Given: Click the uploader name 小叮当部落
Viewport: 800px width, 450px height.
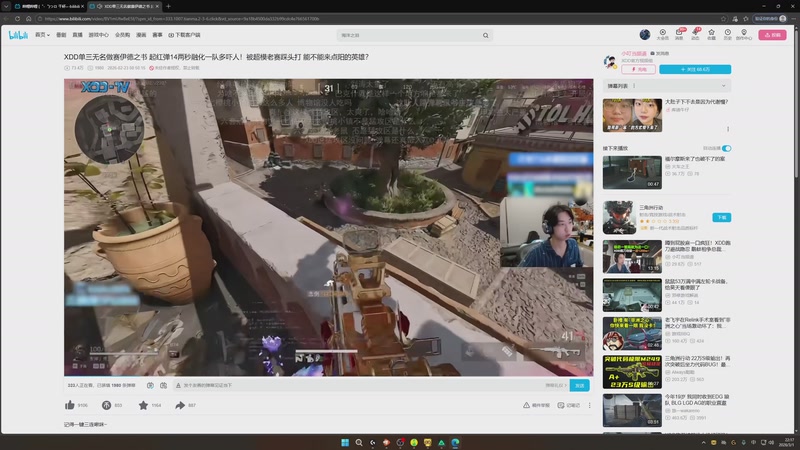Looking at the screenshot, I should pos(634,53).
